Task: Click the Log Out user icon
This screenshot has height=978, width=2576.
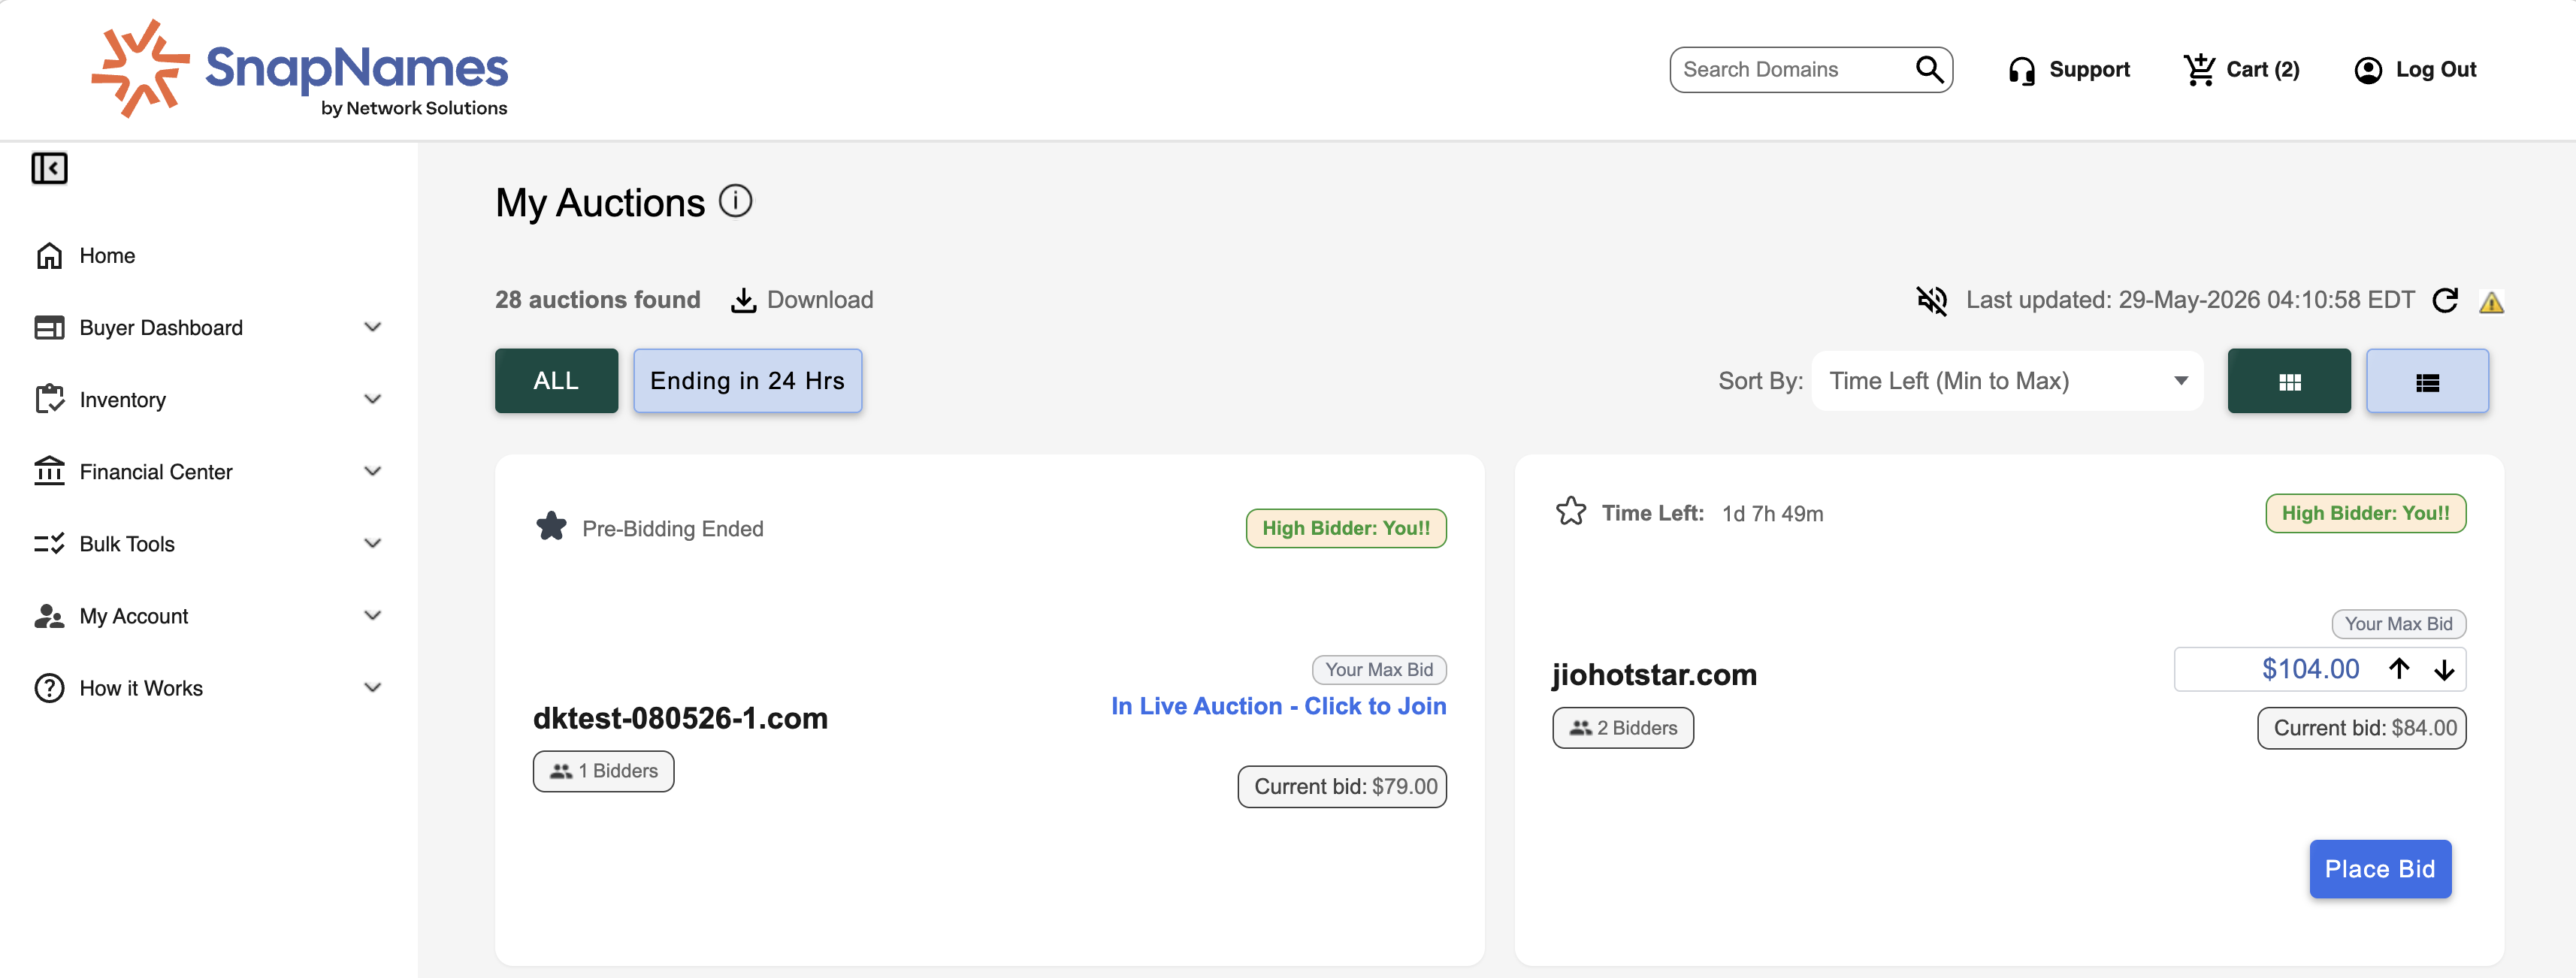Action: click(2367, 70)
